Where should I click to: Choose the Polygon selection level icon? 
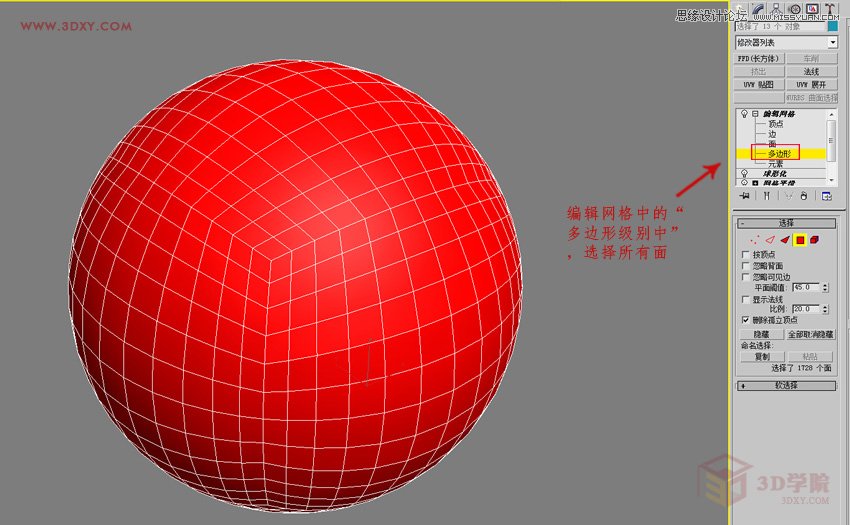[x=800, y=240]
